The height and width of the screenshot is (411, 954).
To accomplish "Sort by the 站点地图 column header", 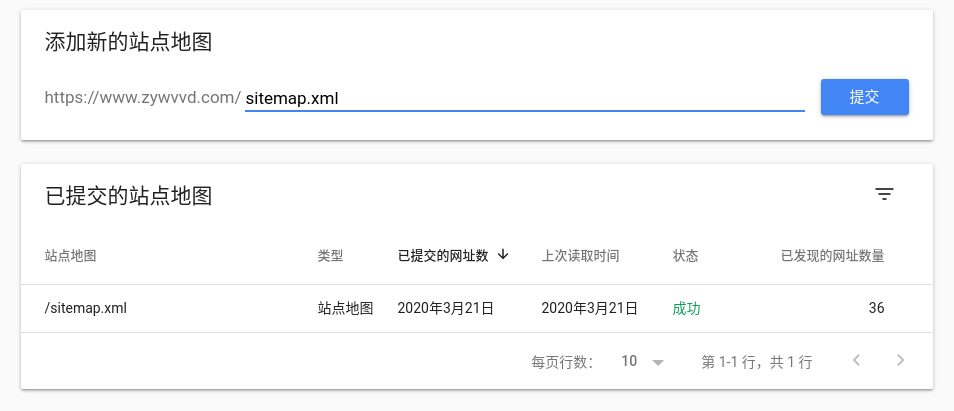I will click(x=70, y=256).
